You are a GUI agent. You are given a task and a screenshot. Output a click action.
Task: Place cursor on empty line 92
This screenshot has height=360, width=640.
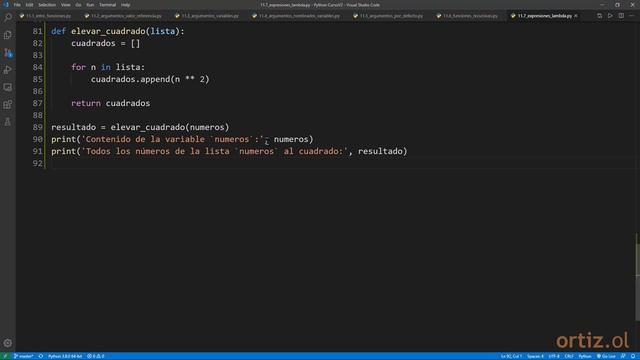342,163
